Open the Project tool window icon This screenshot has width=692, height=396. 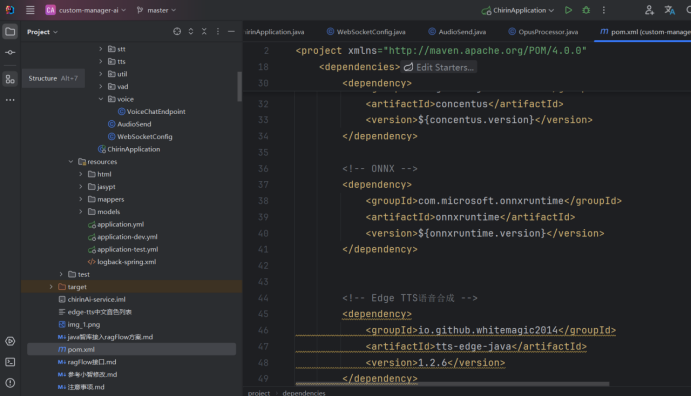[x=10, y=32]
